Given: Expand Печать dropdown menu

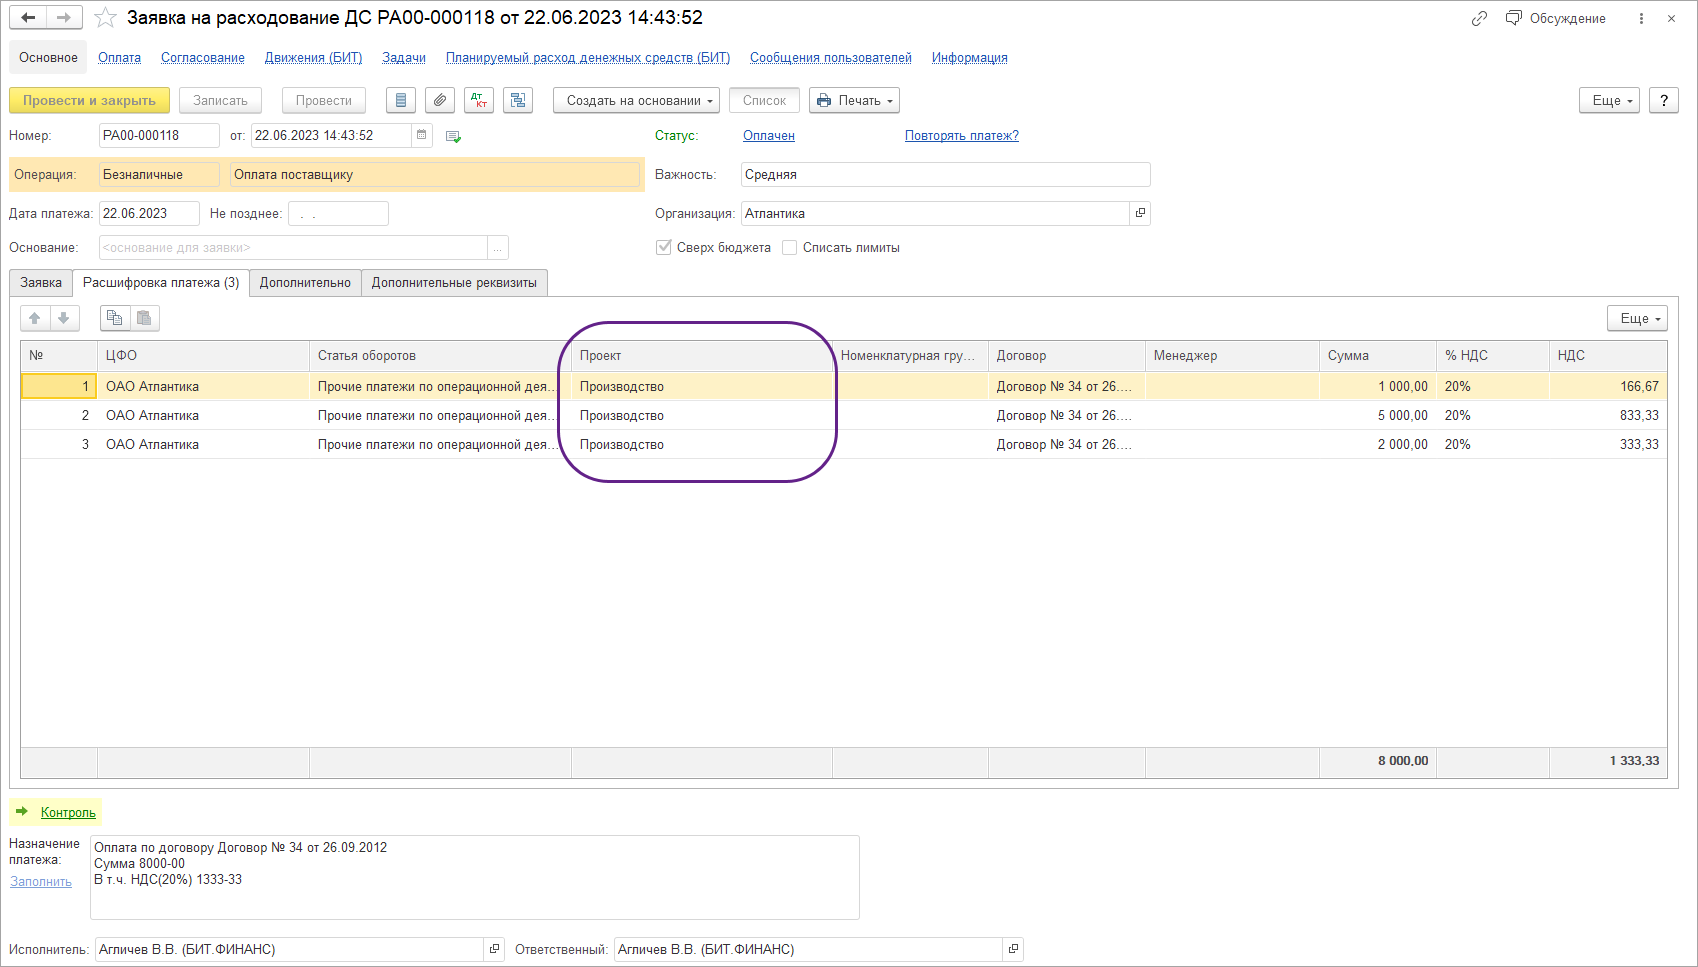Looking at the screenshot, I should coord(854,100).
